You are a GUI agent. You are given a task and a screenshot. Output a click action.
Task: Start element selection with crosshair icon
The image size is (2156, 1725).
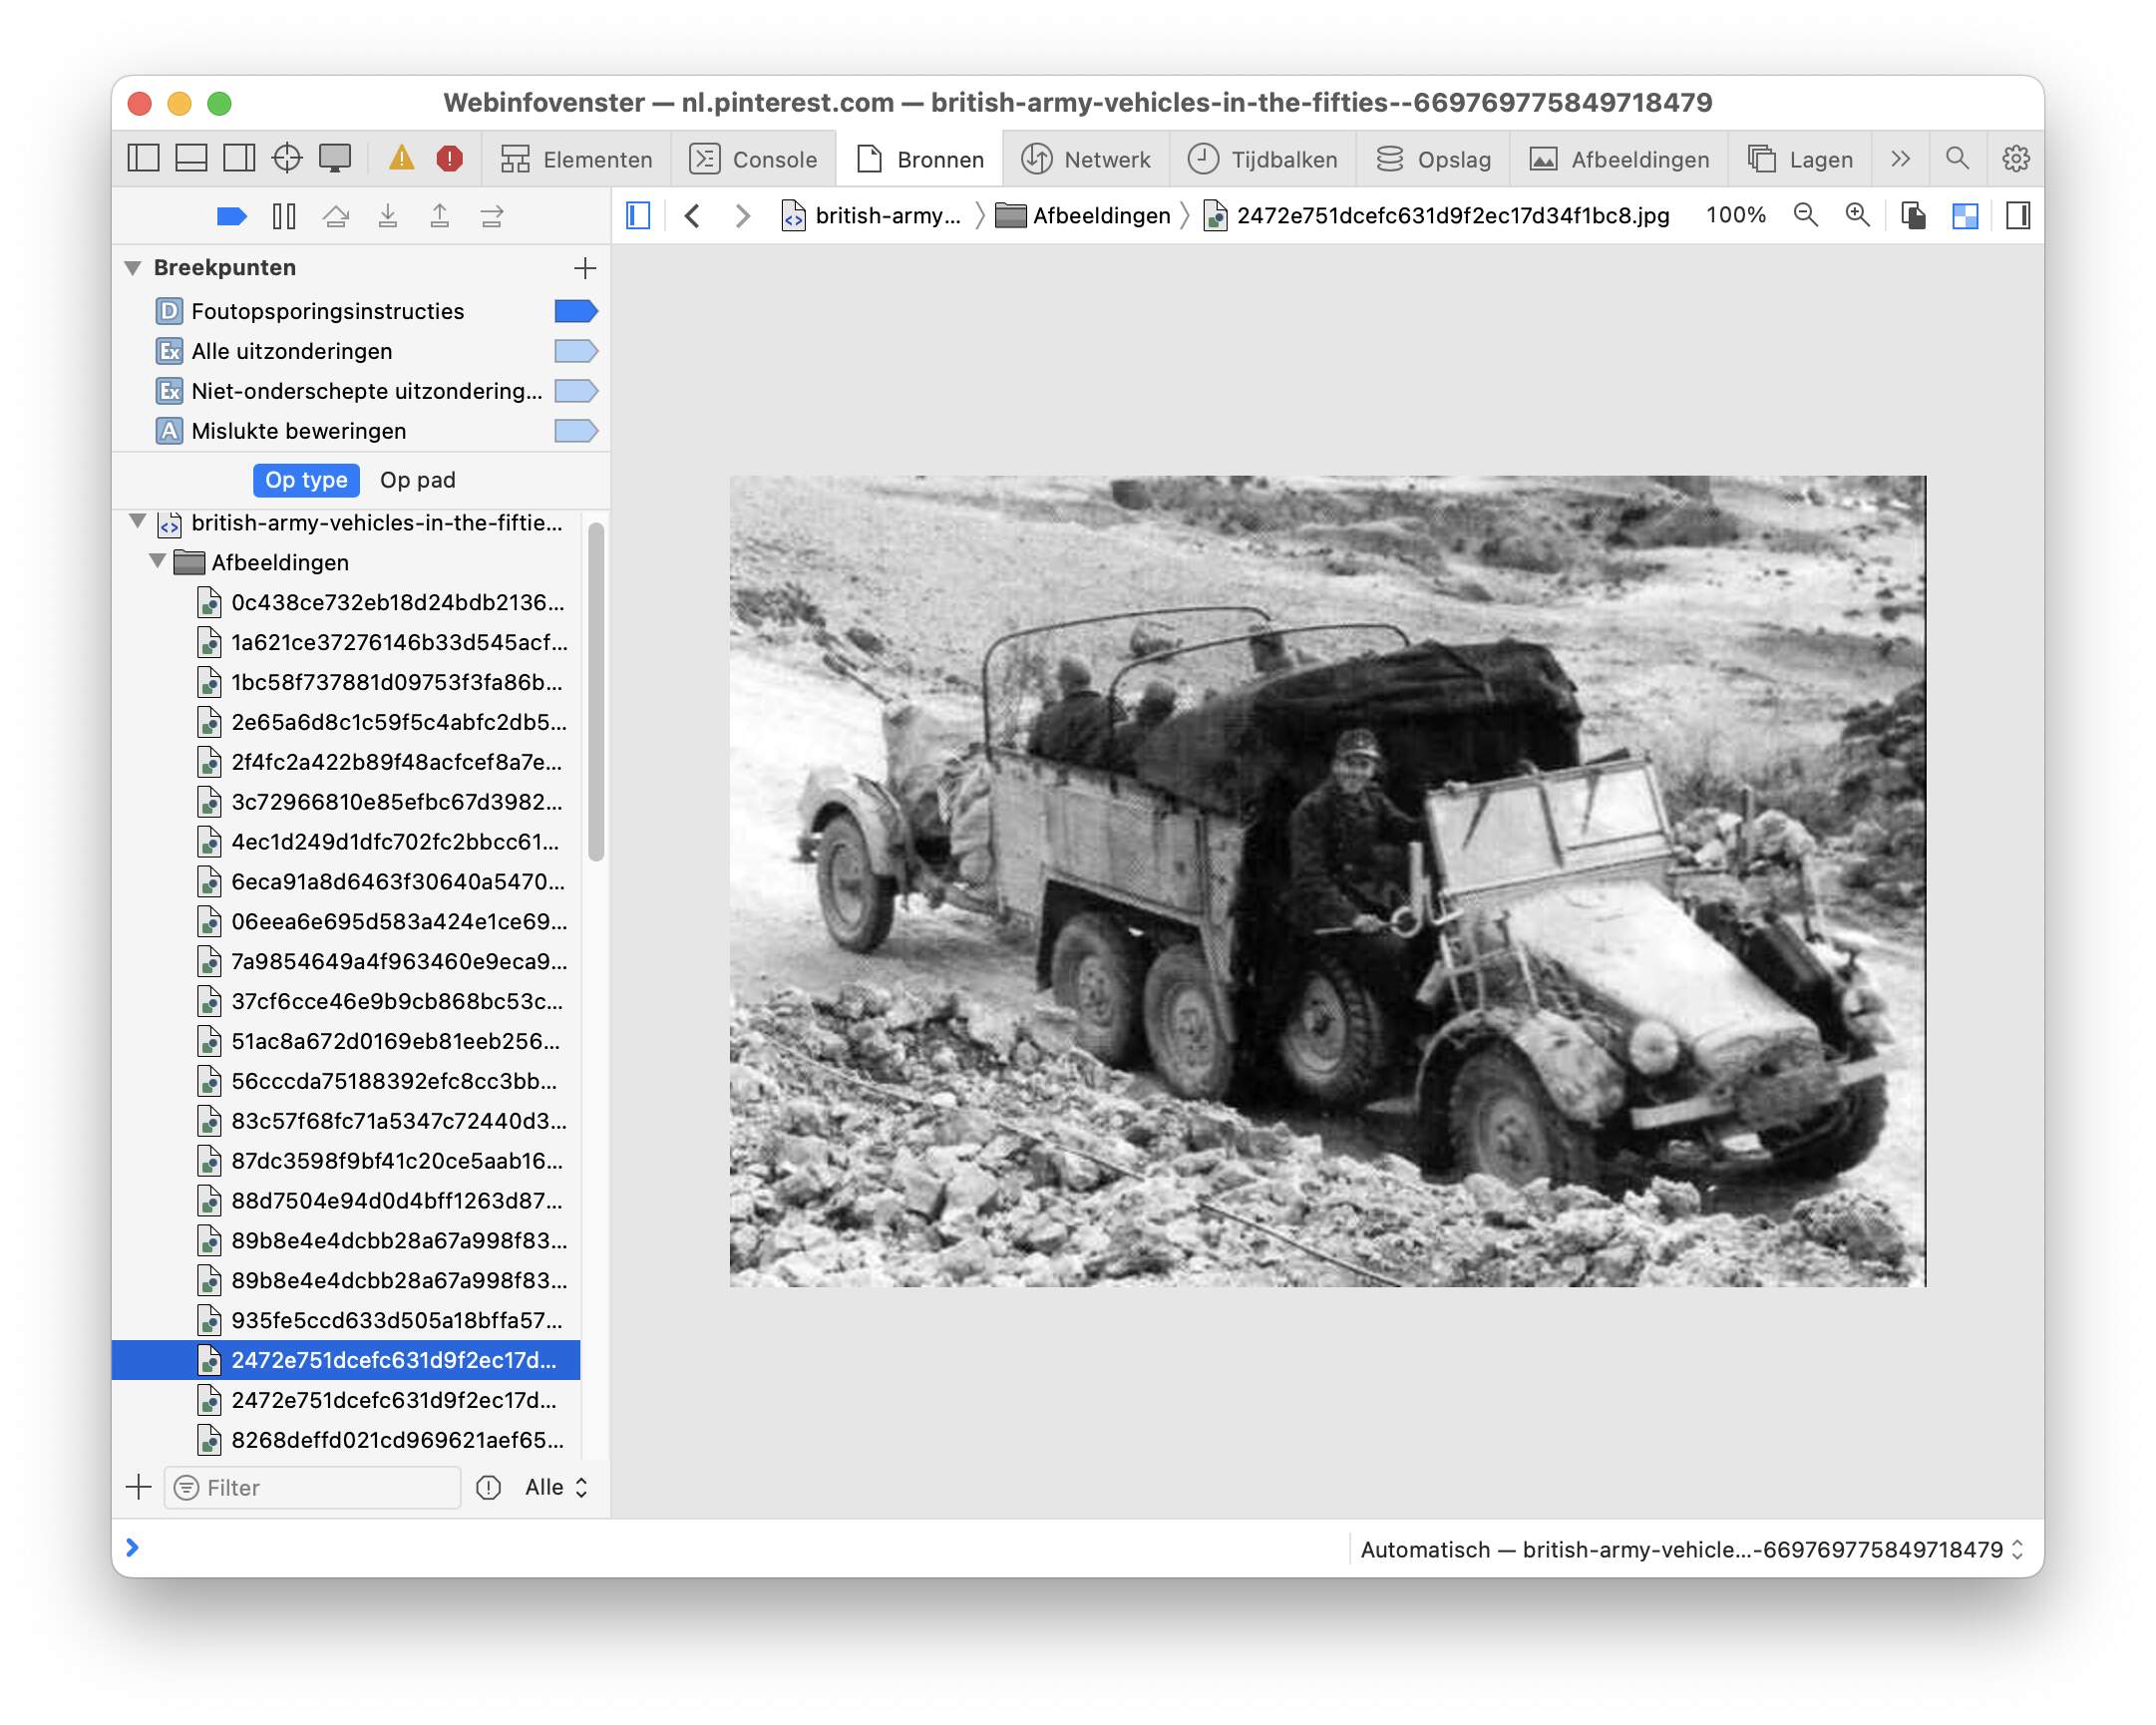pyautogui.click(x=287, y=158)
